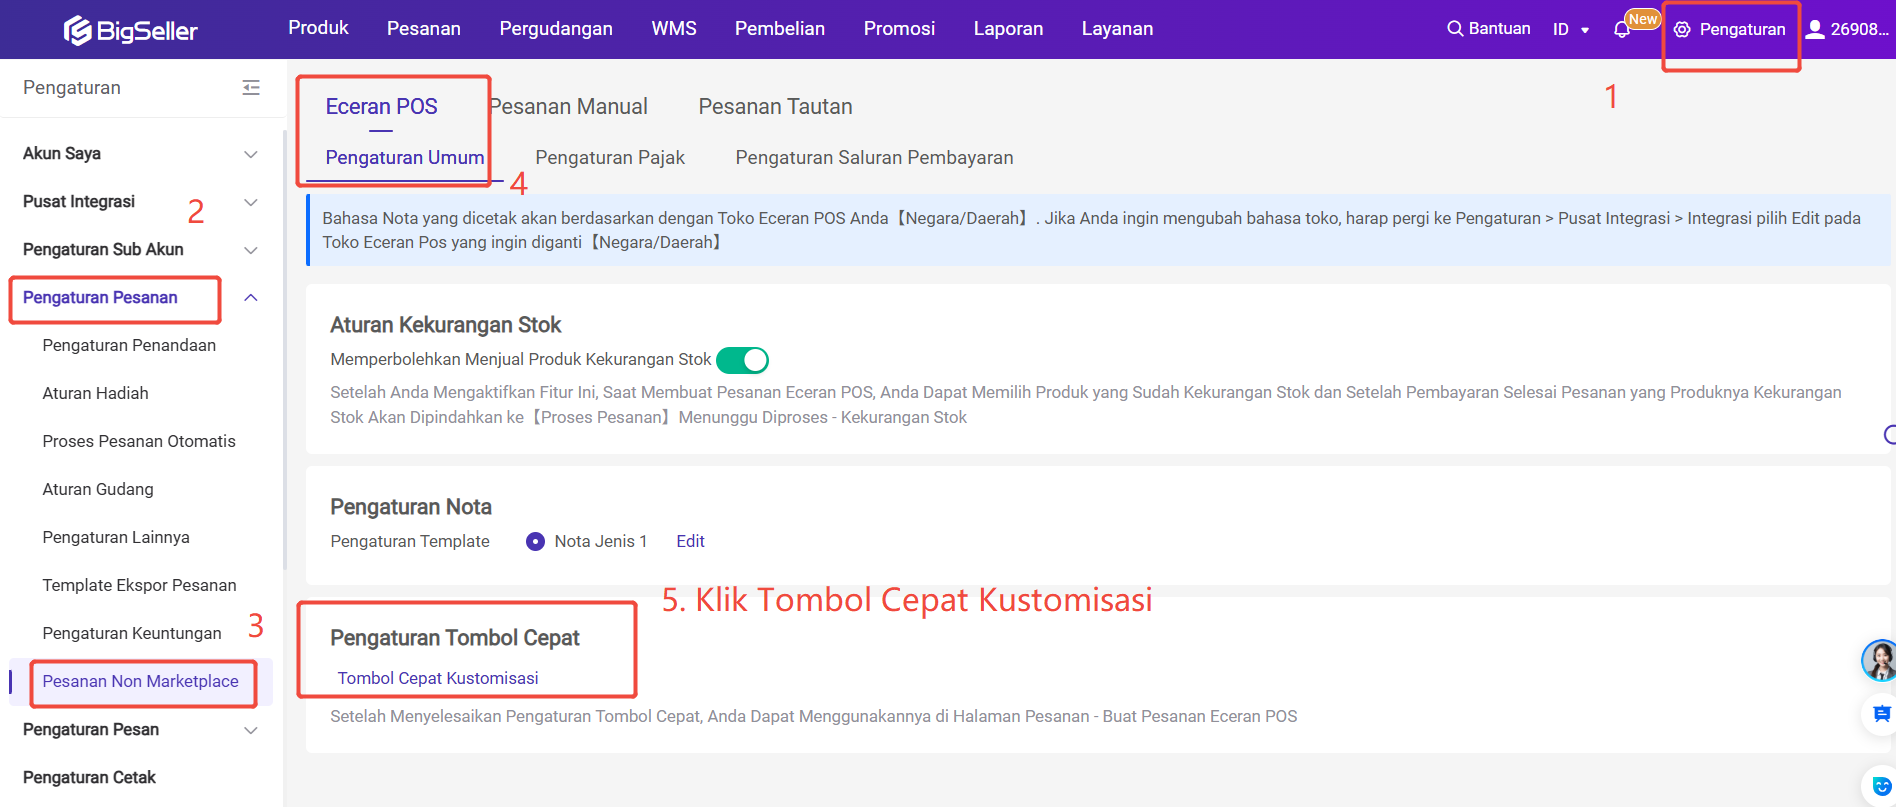Viewport: 1896px width, 807px height.
Task: Expand the Pusat Integrasi section
Action: coord(251,202)
